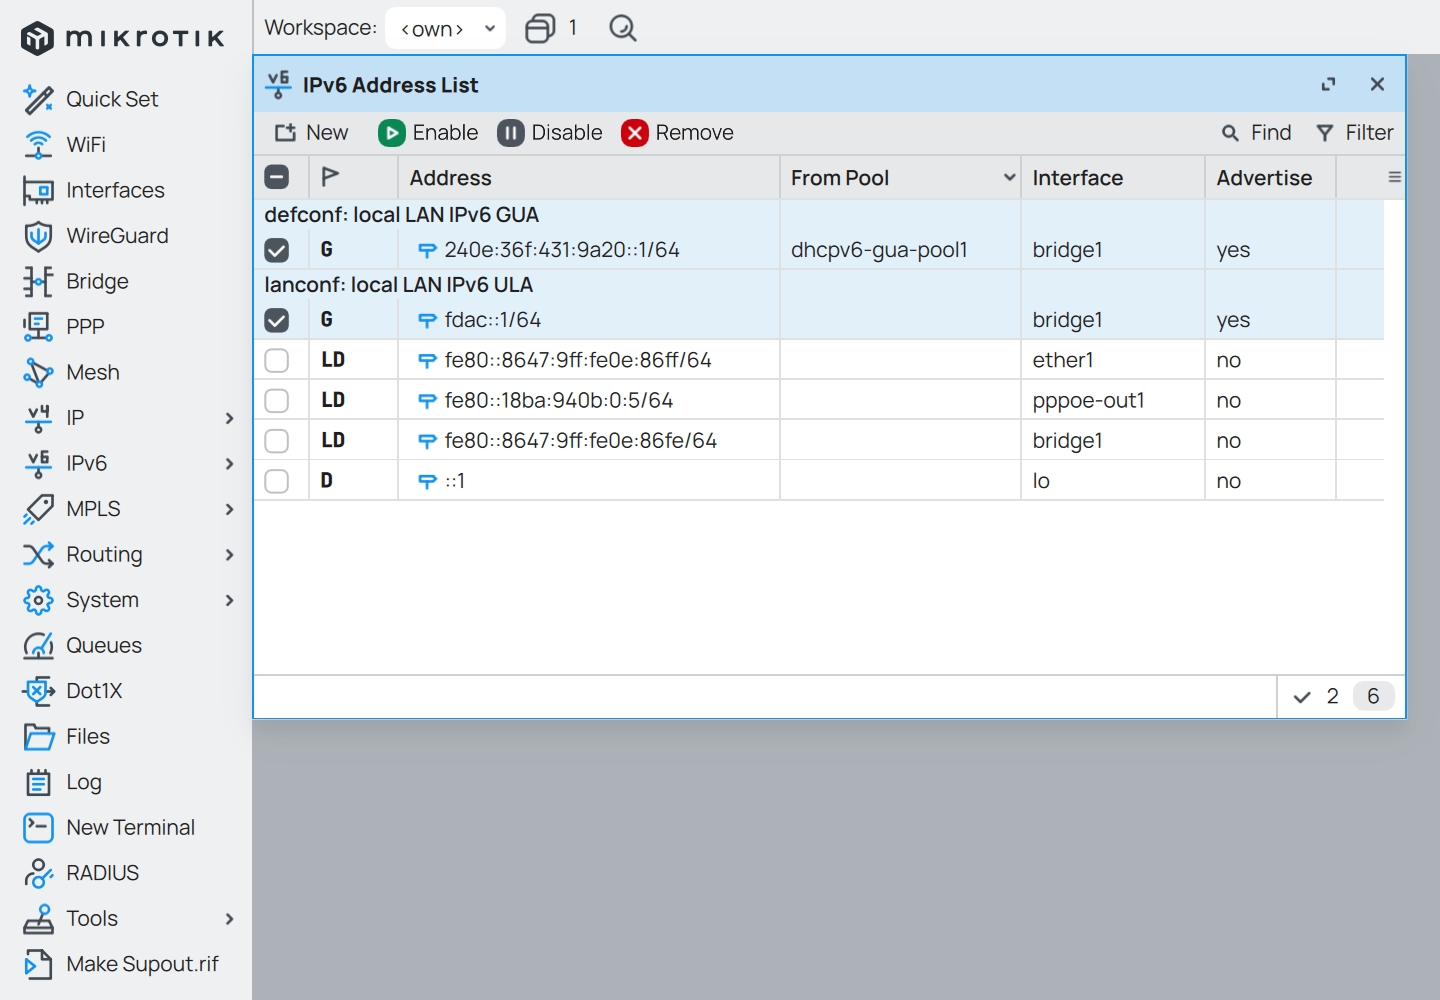1440x1000 pixels.
Task: Open the Mesh icon
Action: (x=38, y=372)
